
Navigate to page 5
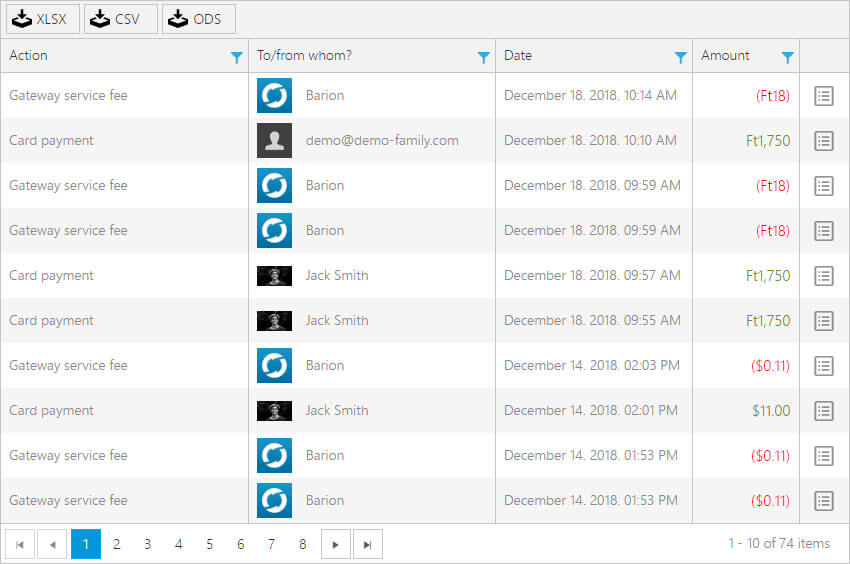tap(209, 544)
